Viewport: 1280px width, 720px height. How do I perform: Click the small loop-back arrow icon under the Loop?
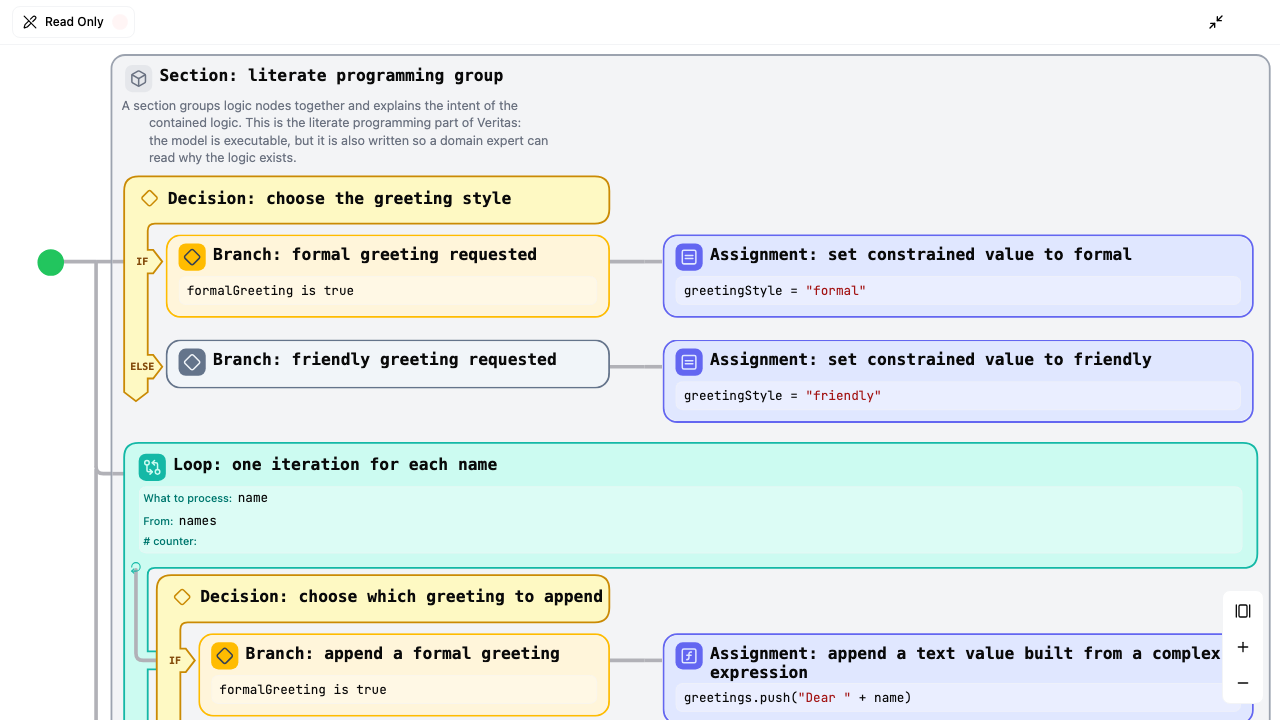(x=136, y=568)
